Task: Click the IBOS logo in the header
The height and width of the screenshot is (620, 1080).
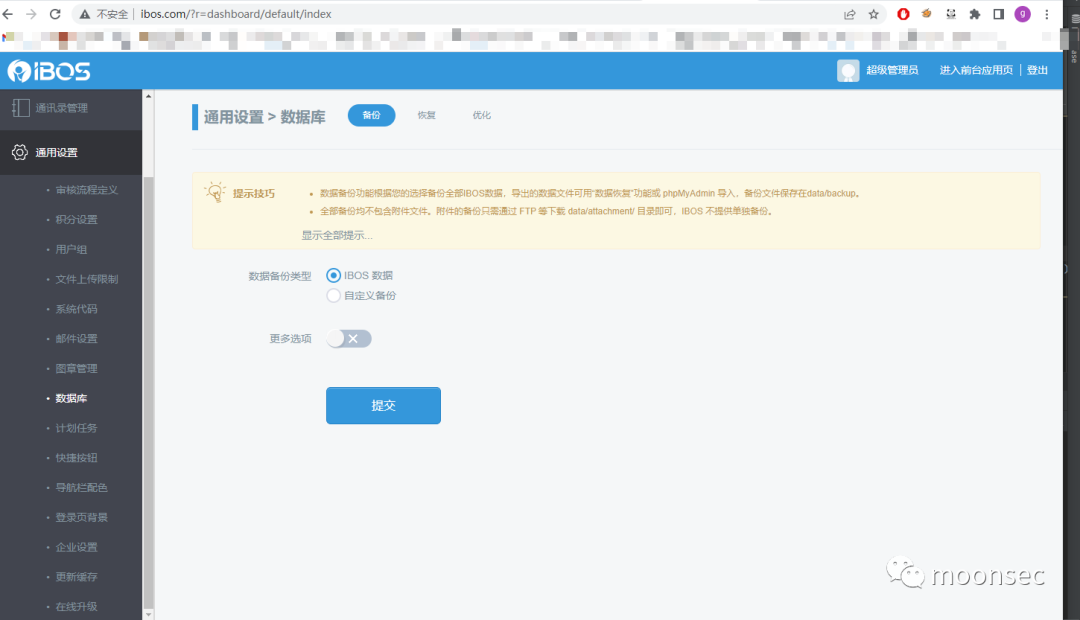Action: coord(49,71)
